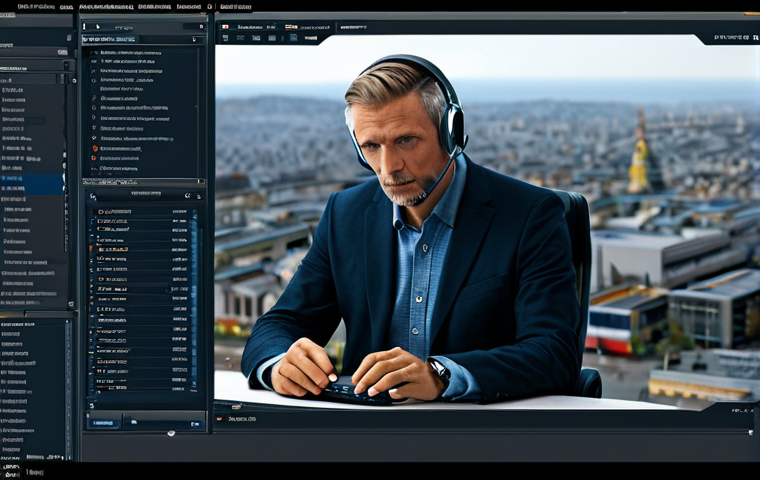Viewport: 760px width, 480px height.
Task: Click the orange-and-white striped icon in preview toolbar
Action: [x=291, y=27]
